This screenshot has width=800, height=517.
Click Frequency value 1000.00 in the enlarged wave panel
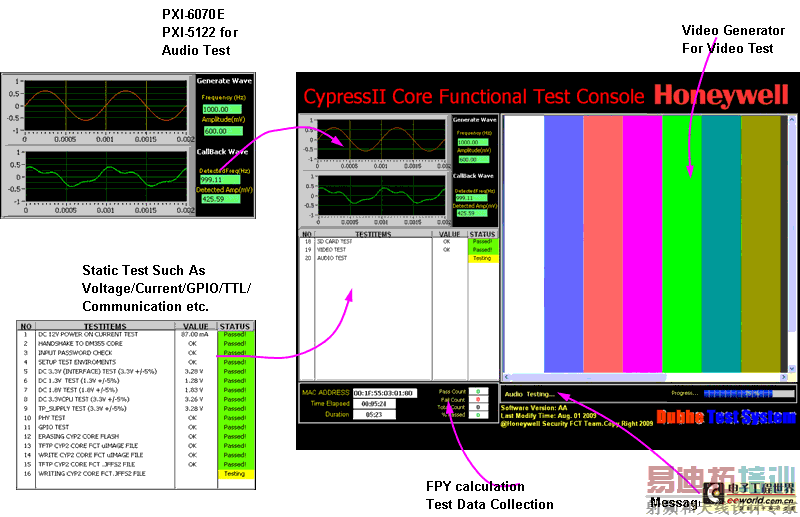[x=222, y=109]
